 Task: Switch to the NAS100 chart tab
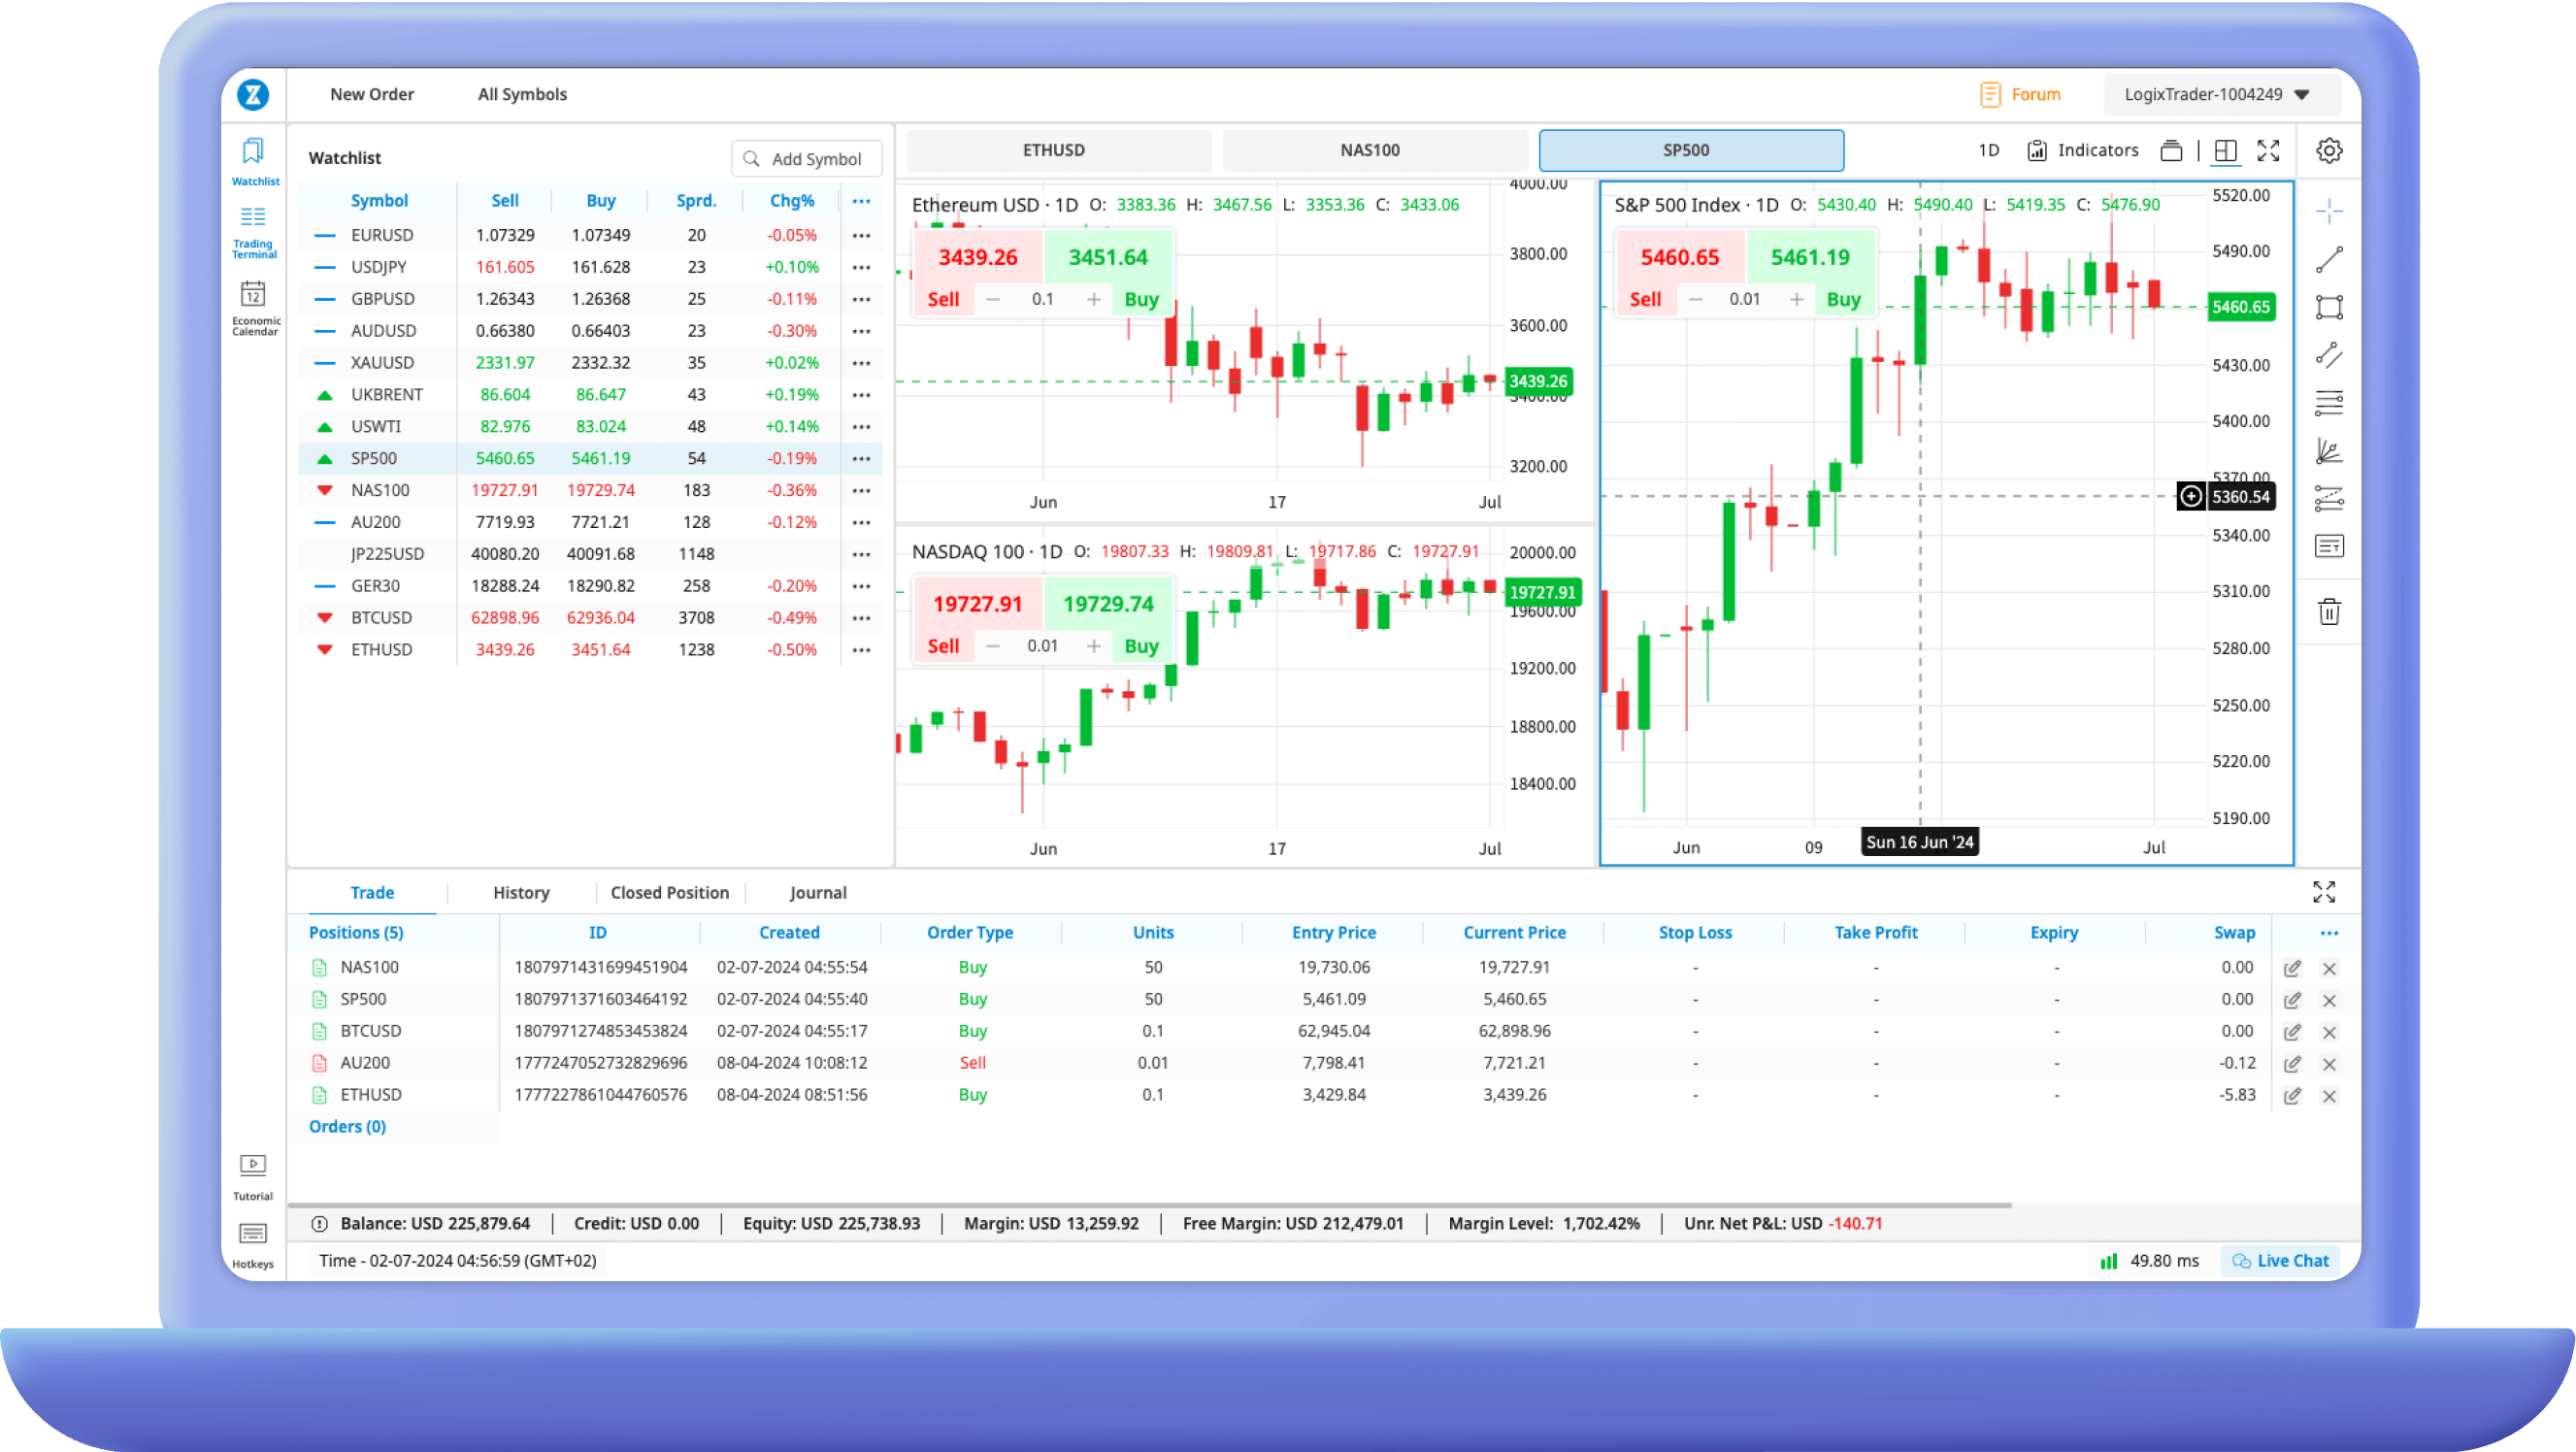click(x=1369, y=151)
